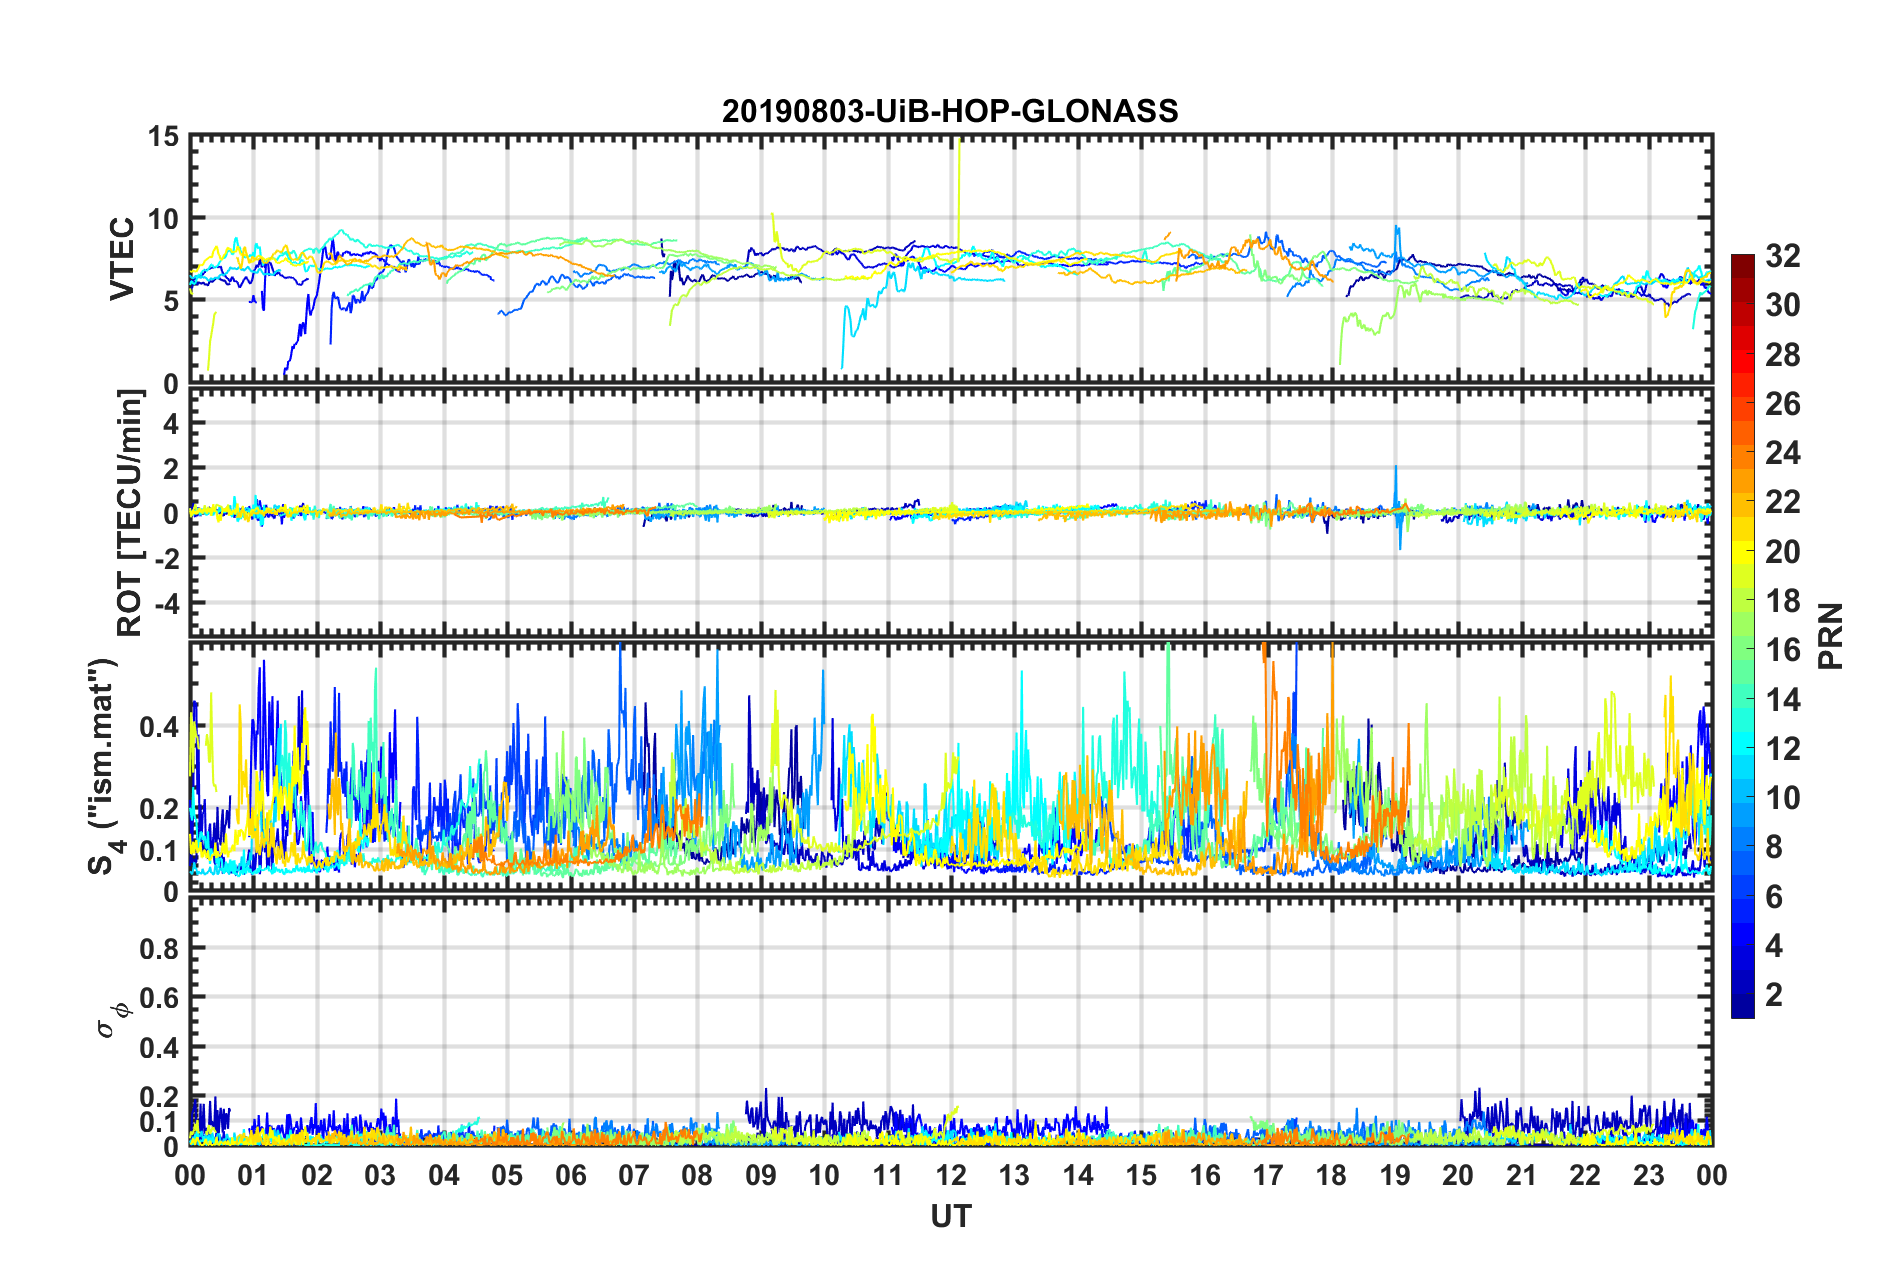Click PRN colorbar tick label 4
Screen dimensions: 1902x1272
(1774, 946)
